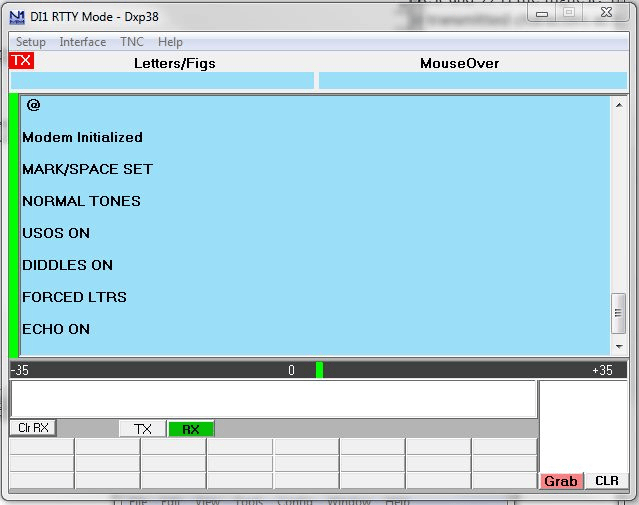Click the white transmit text input box
The image size is (639, 505).
tap(273, 399)
